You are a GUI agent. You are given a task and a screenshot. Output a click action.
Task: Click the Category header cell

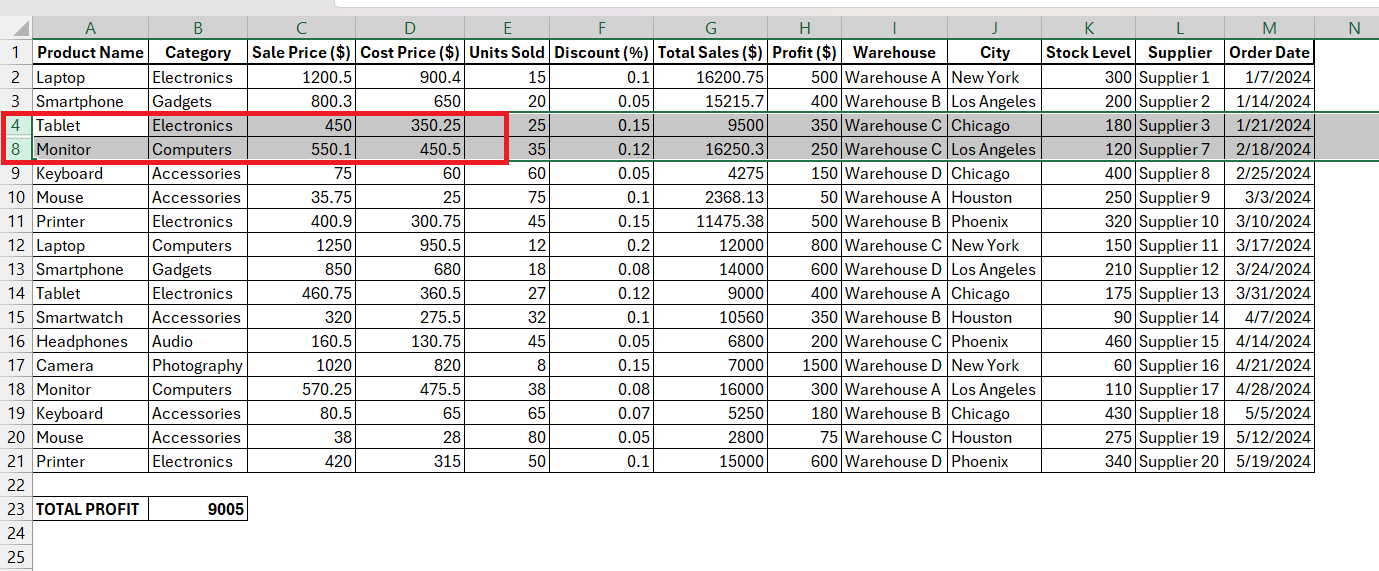[198, 52]
